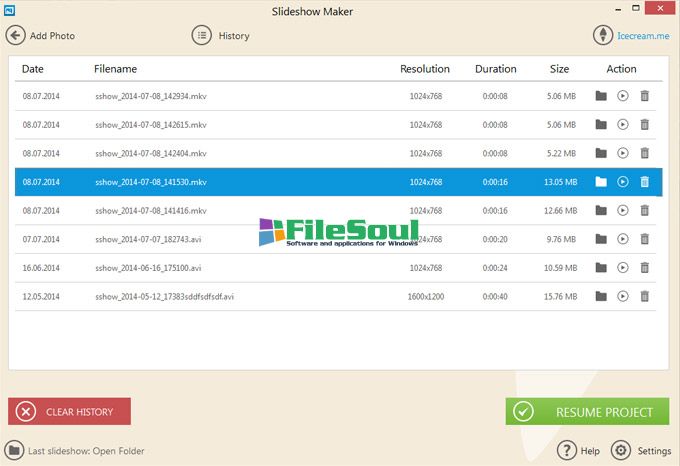
Task: Open the Help section
Action: pyautogui.click(x=568, y=450)
